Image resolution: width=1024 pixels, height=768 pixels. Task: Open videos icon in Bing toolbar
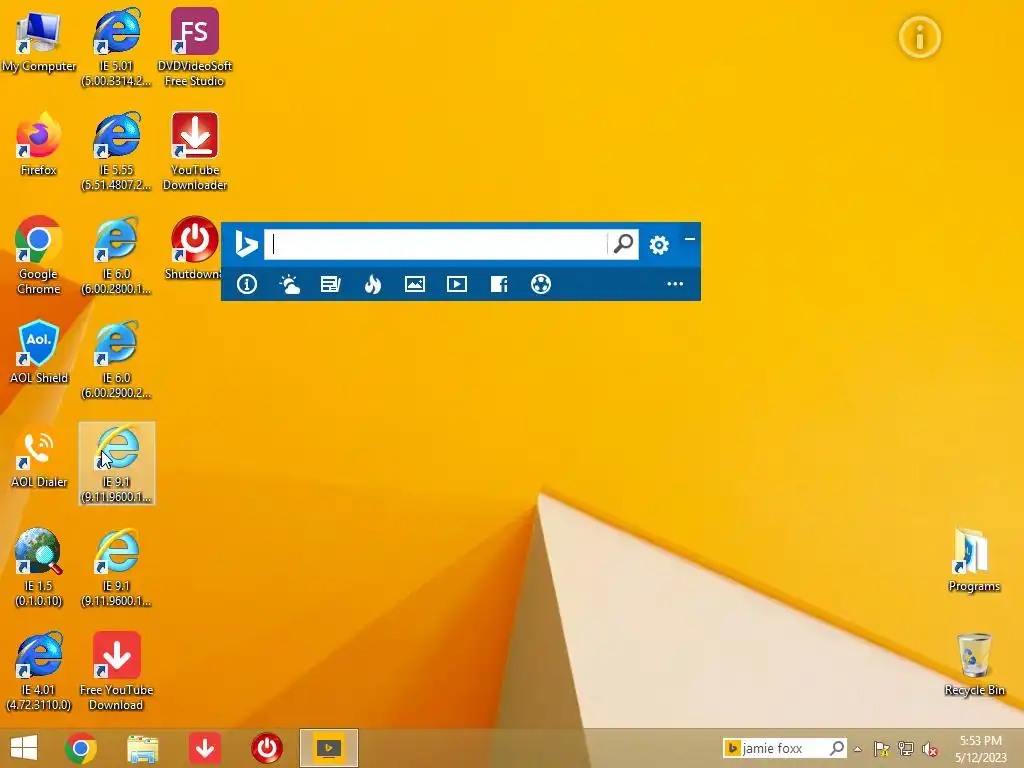(456, 284)
